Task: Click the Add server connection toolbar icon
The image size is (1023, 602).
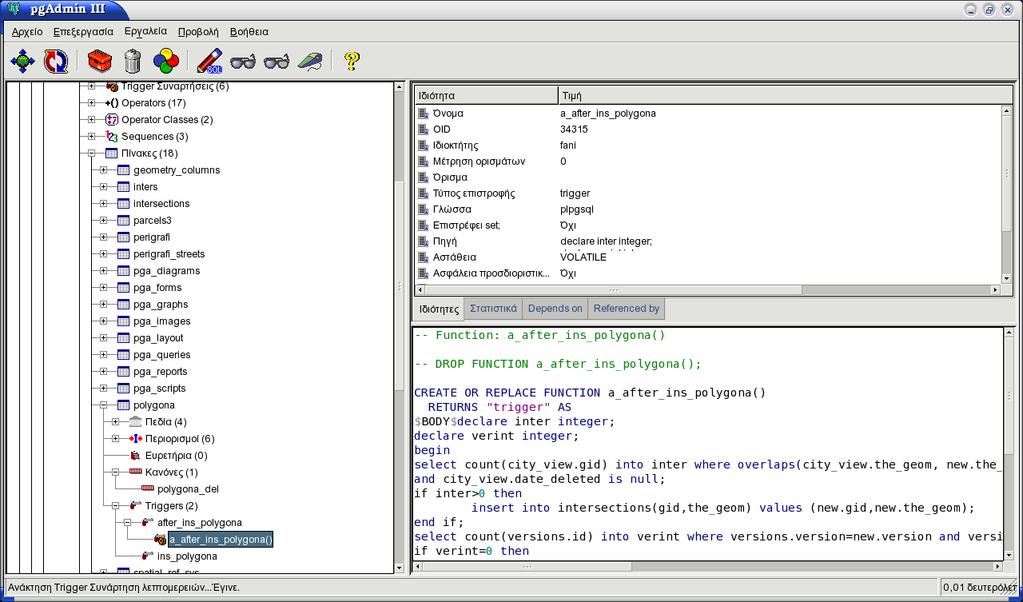Action: [23, 61]
